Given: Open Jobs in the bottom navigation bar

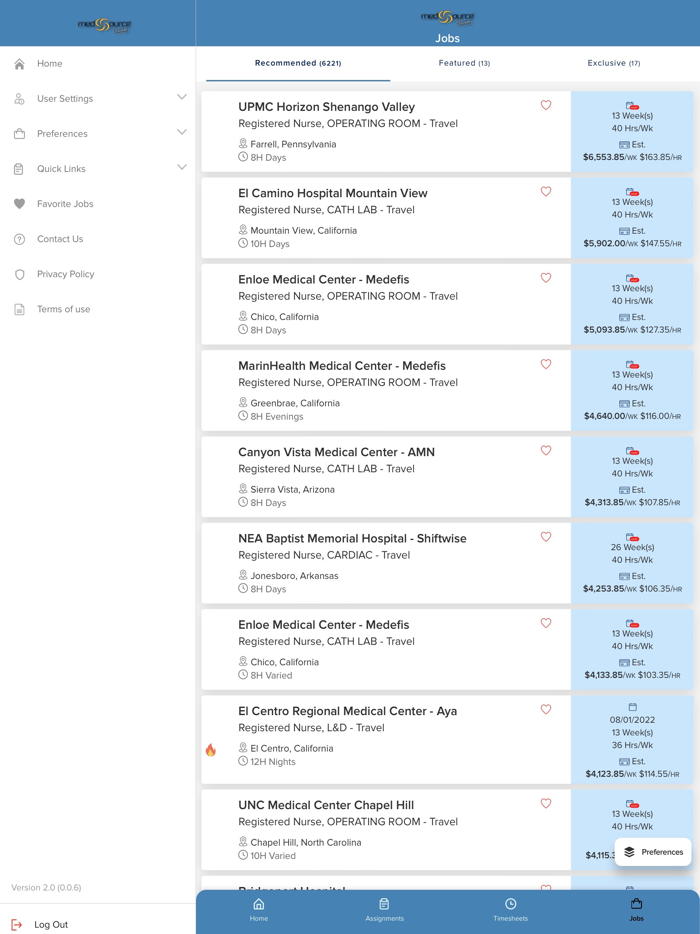Looking at the screenshot, I should (x=636, y=910).
